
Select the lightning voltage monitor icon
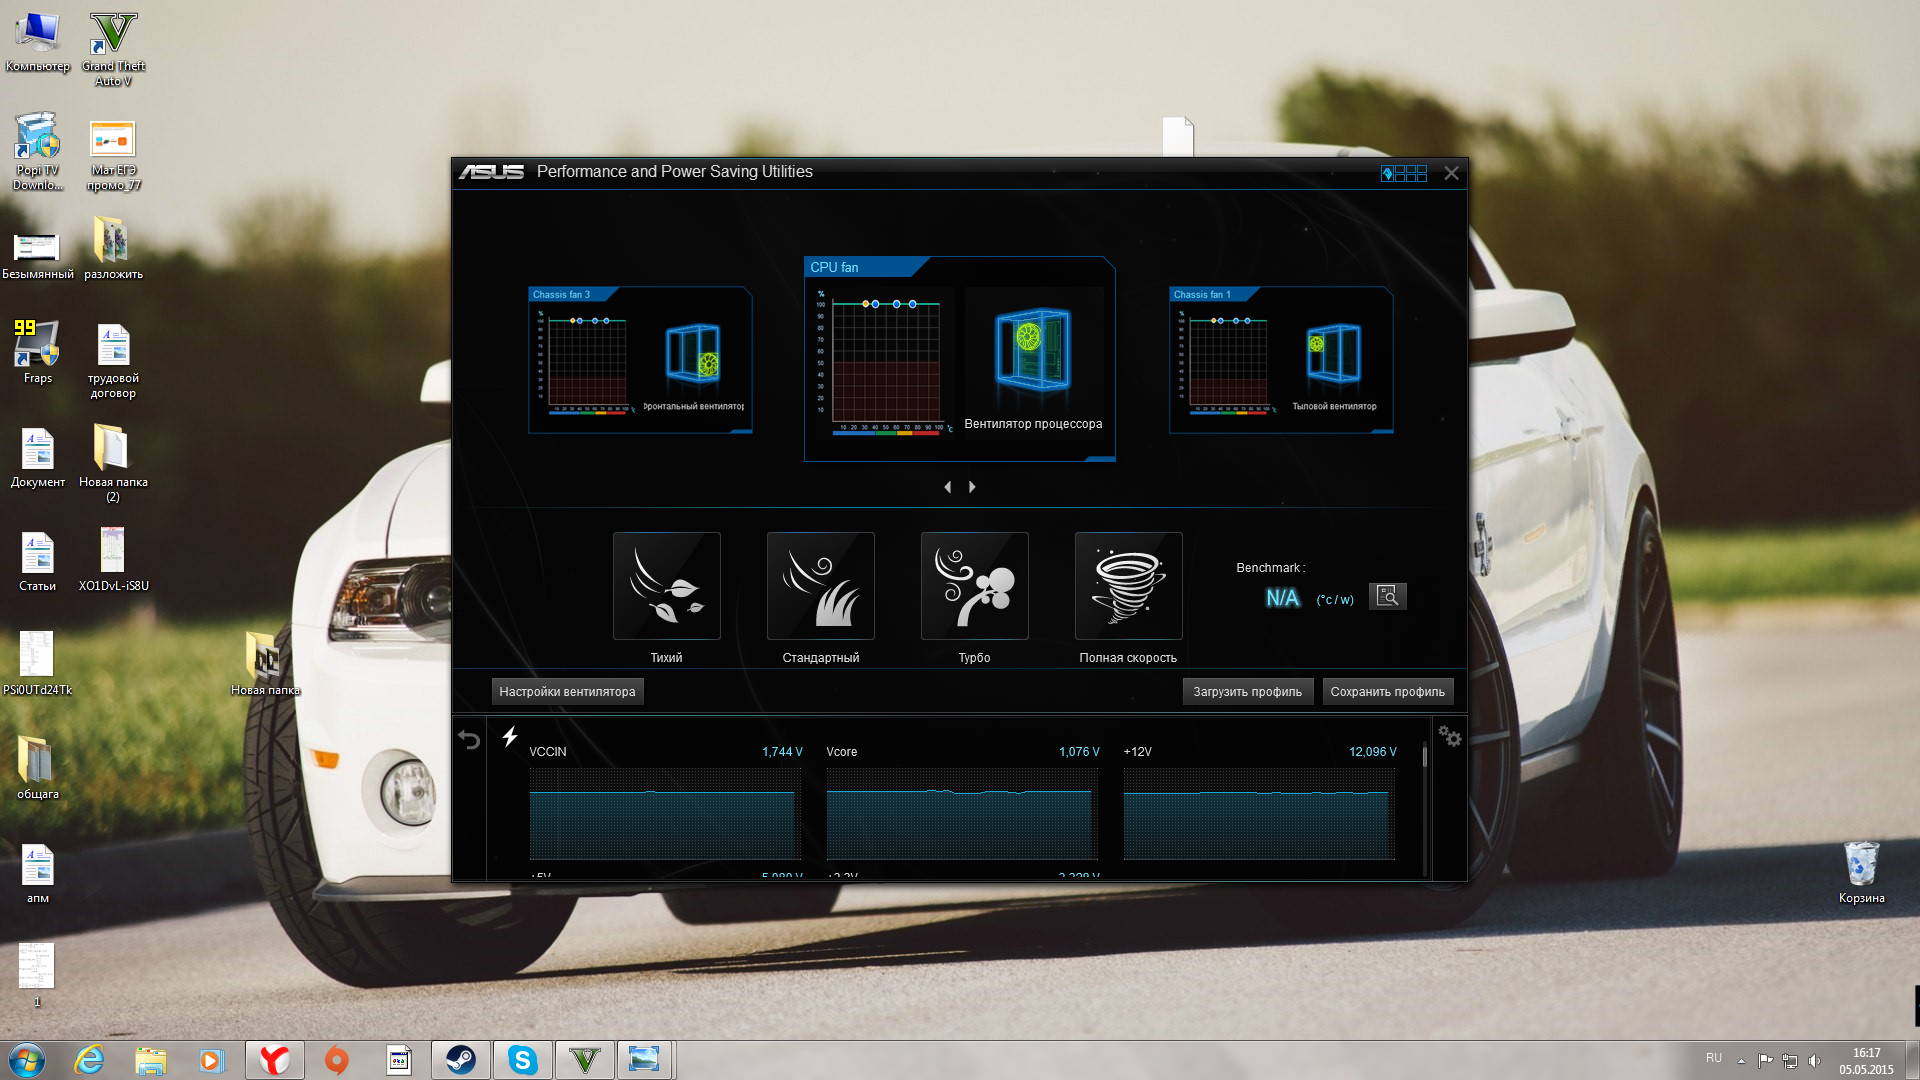pos(510,737)
